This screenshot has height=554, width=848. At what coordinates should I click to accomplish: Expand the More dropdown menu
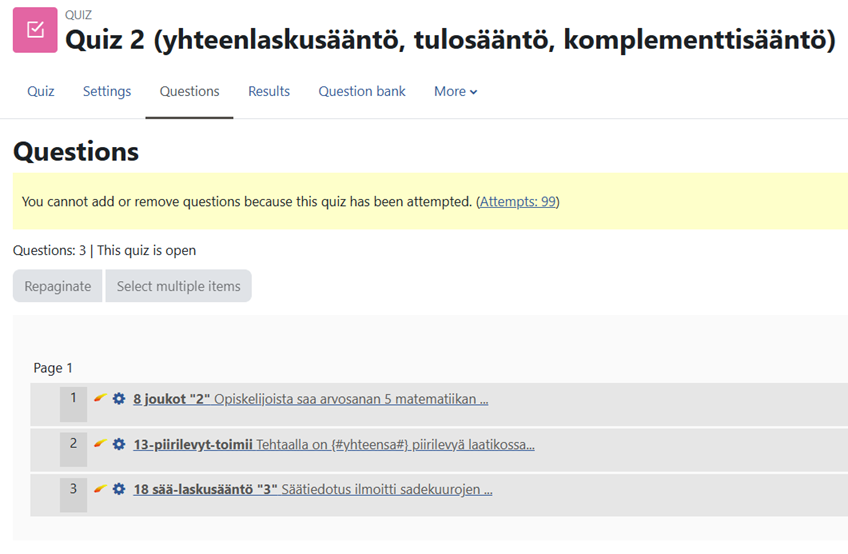(x=455, y=91)
